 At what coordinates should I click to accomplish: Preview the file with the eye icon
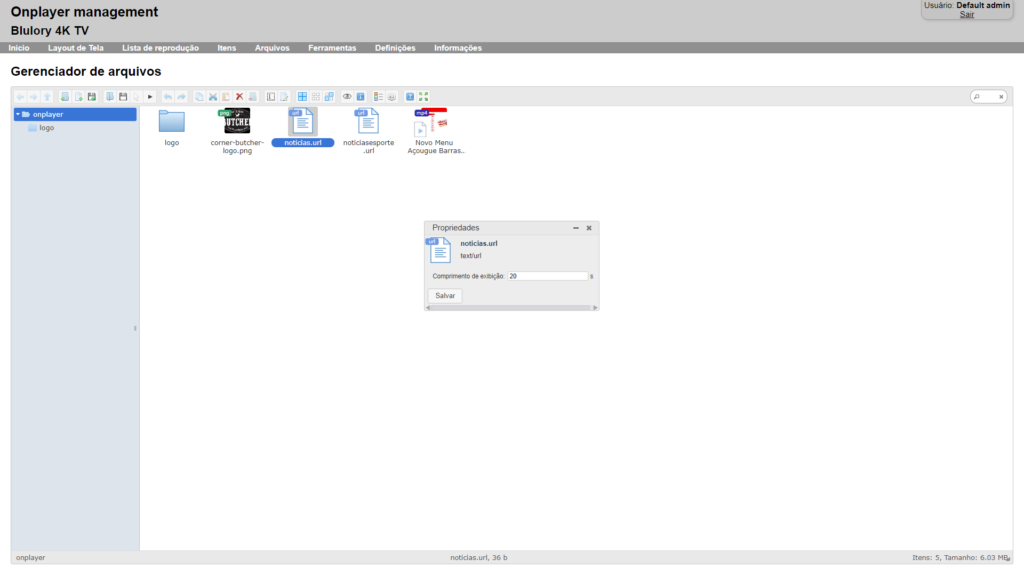(347, 97)
